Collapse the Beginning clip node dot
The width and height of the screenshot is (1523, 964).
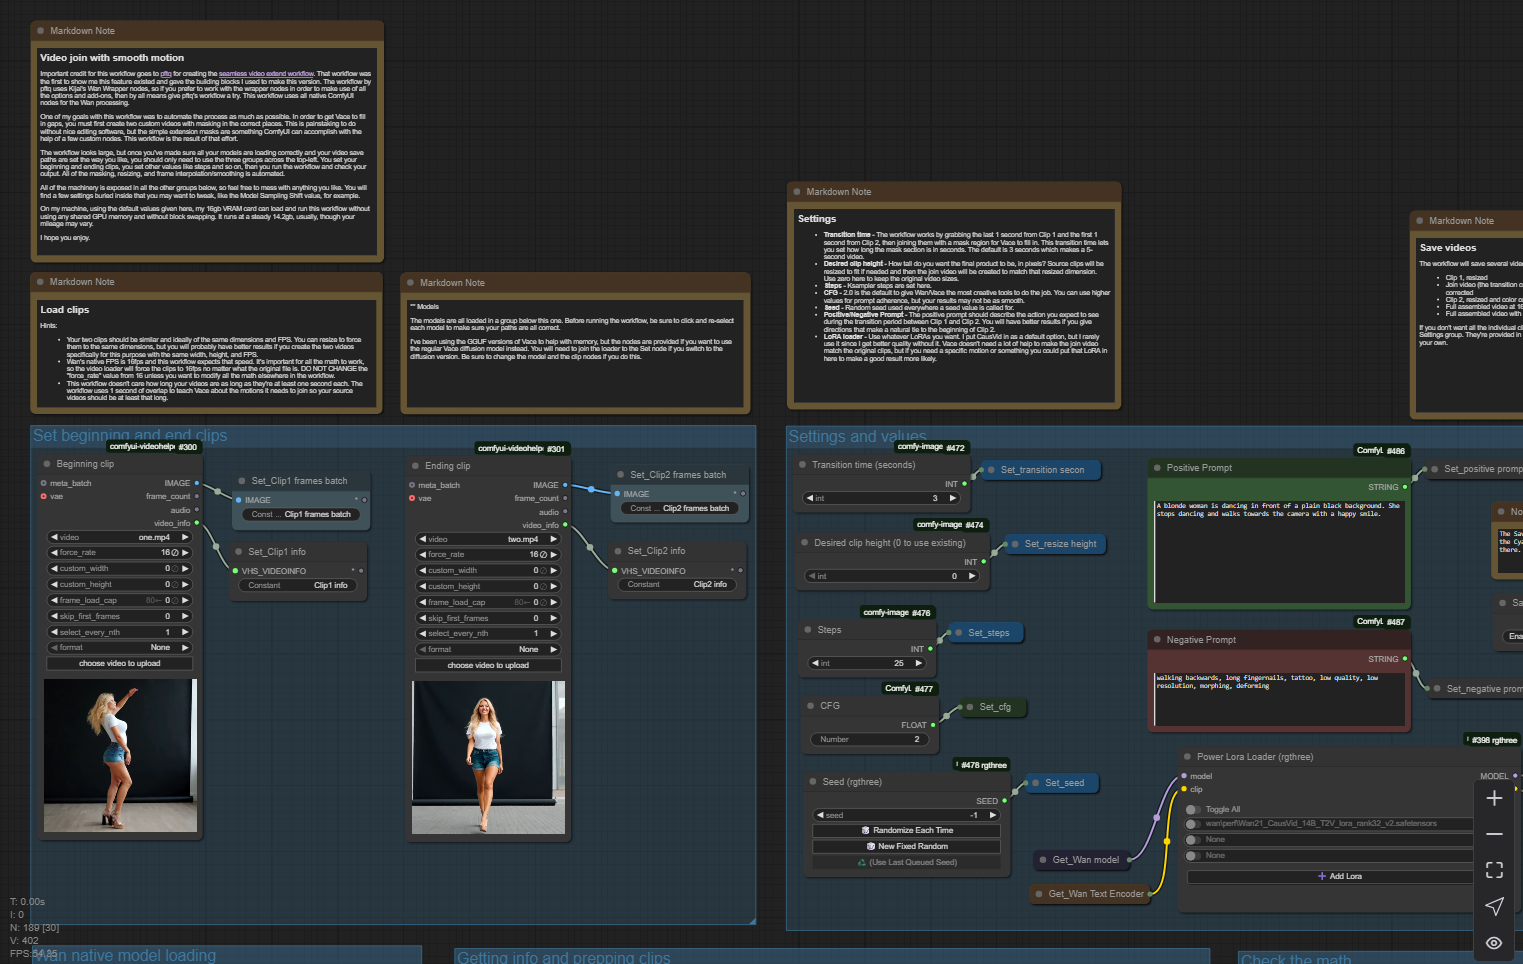[x=47, y=464]
